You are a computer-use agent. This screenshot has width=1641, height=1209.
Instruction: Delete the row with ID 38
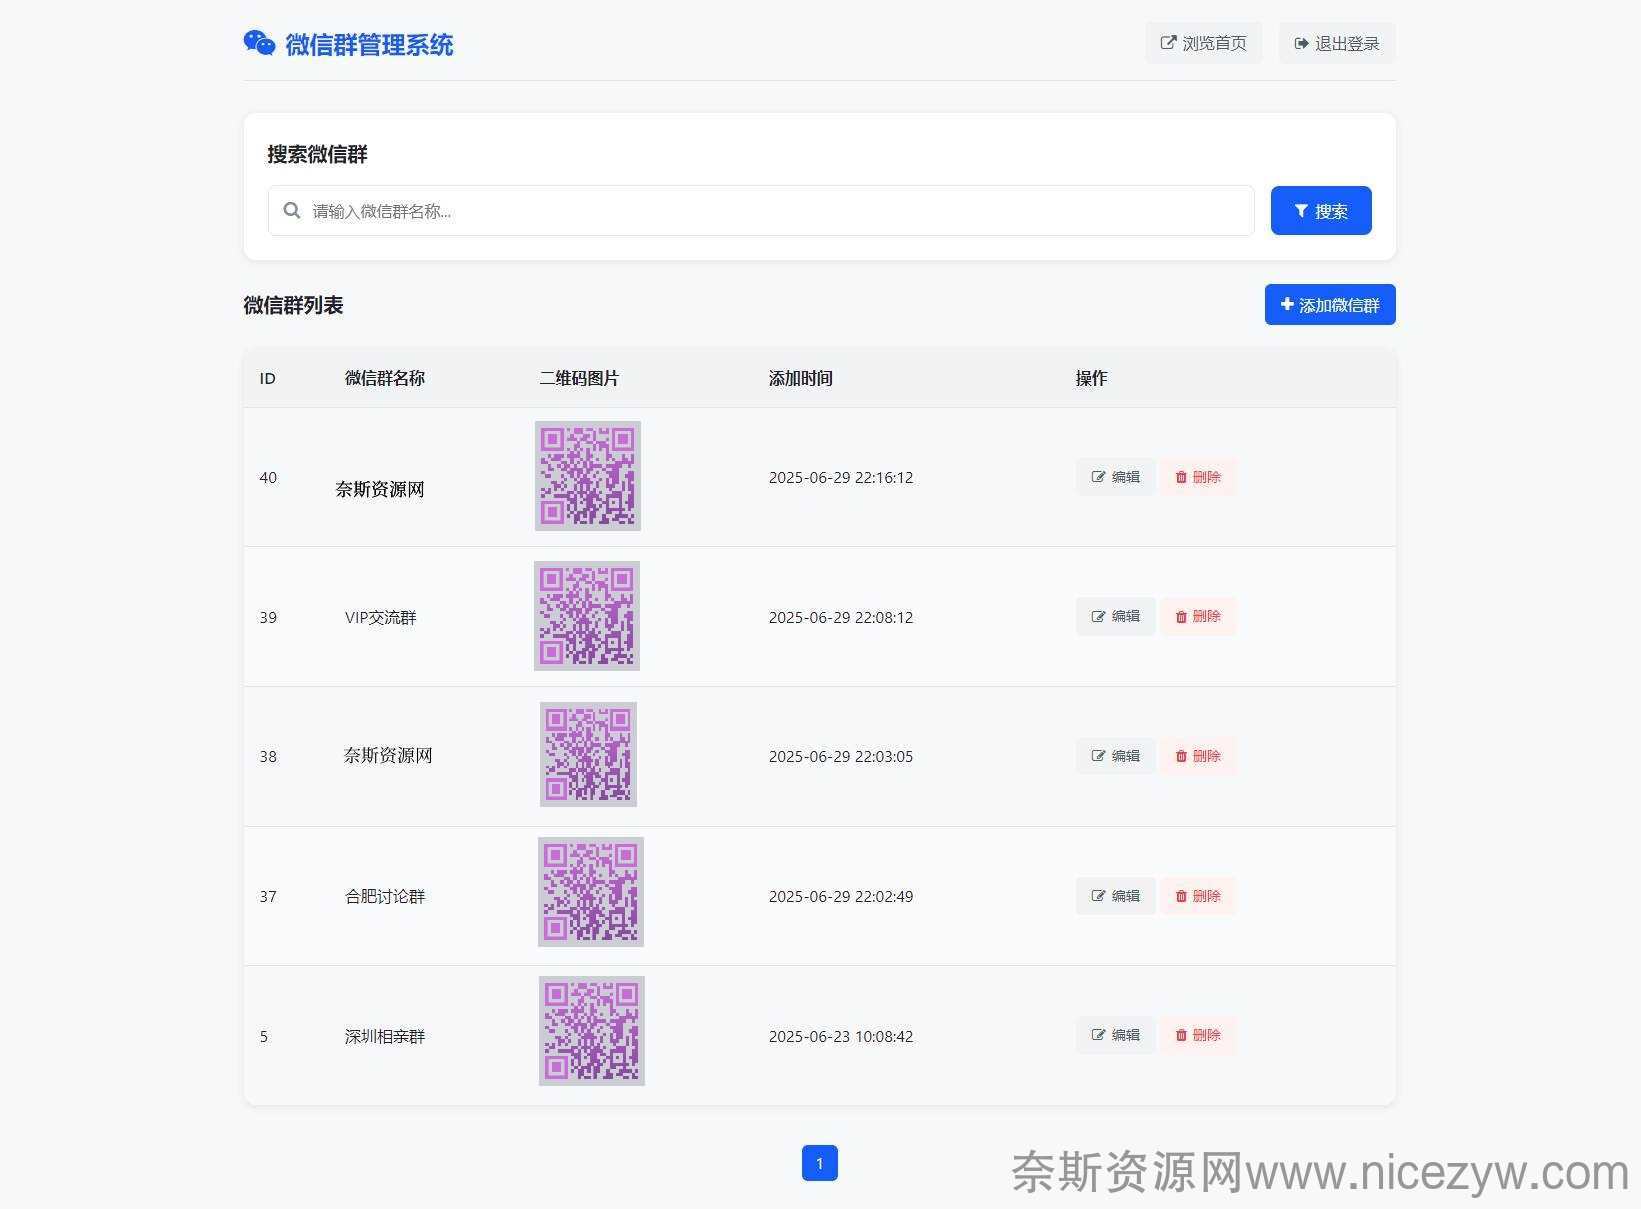1198,756
